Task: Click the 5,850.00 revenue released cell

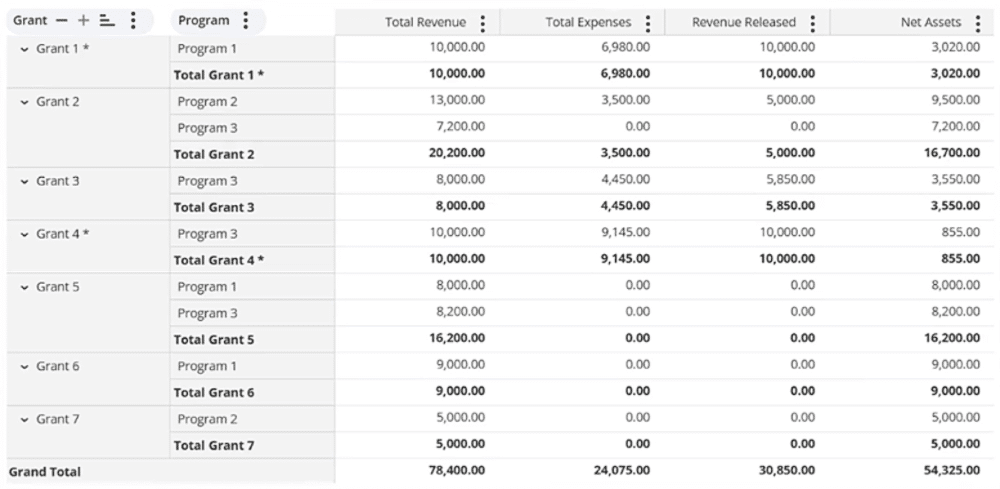Action: (x=791, y=180)
